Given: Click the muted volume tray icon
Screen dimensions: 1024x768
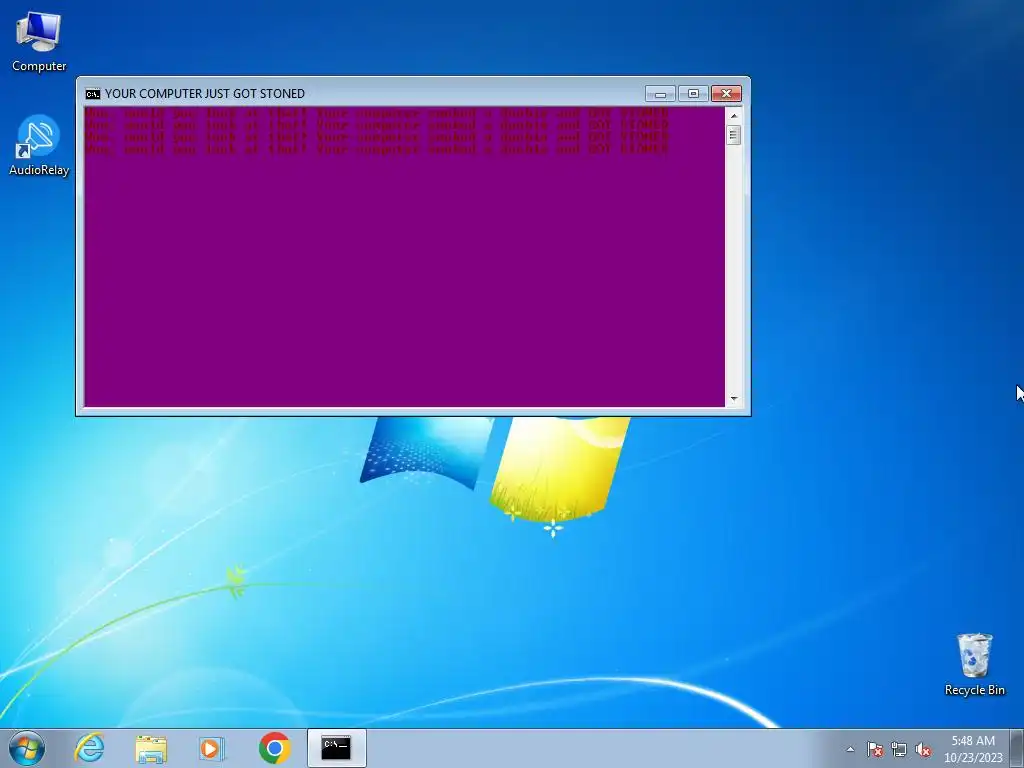Looking at the screenshot, I should tap(923, 749).
